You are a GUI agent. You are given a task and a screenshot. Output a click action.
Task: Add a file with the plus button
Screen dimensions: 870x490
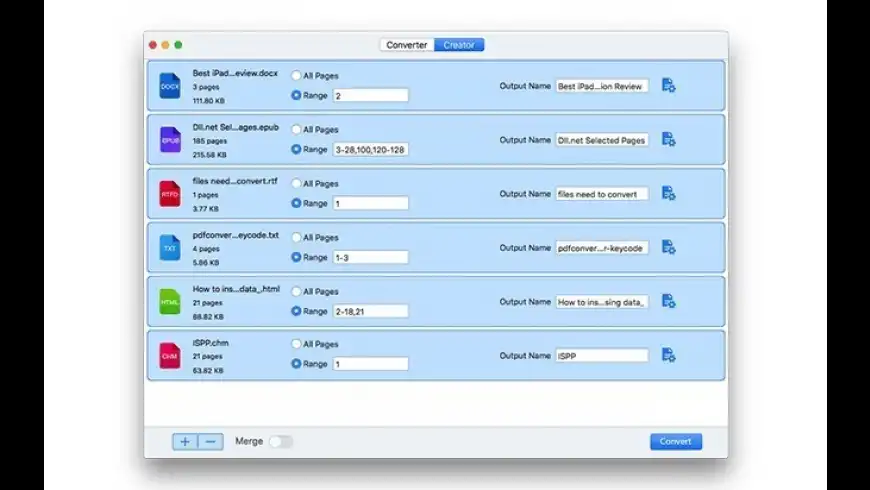185,442
